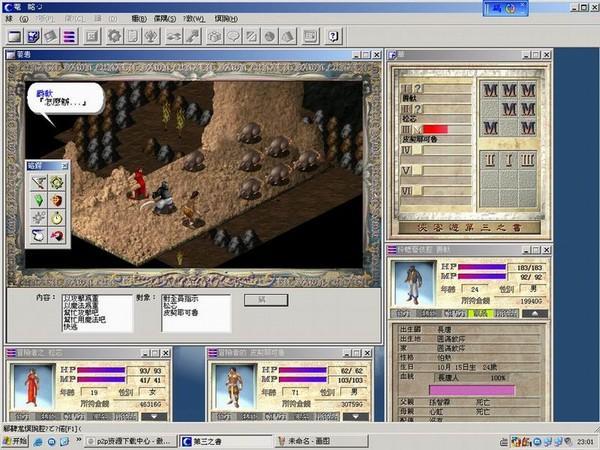Select the golden ring magic icon in battle palette
Viewport: 600px width, 450px height.
click(57, 183)
